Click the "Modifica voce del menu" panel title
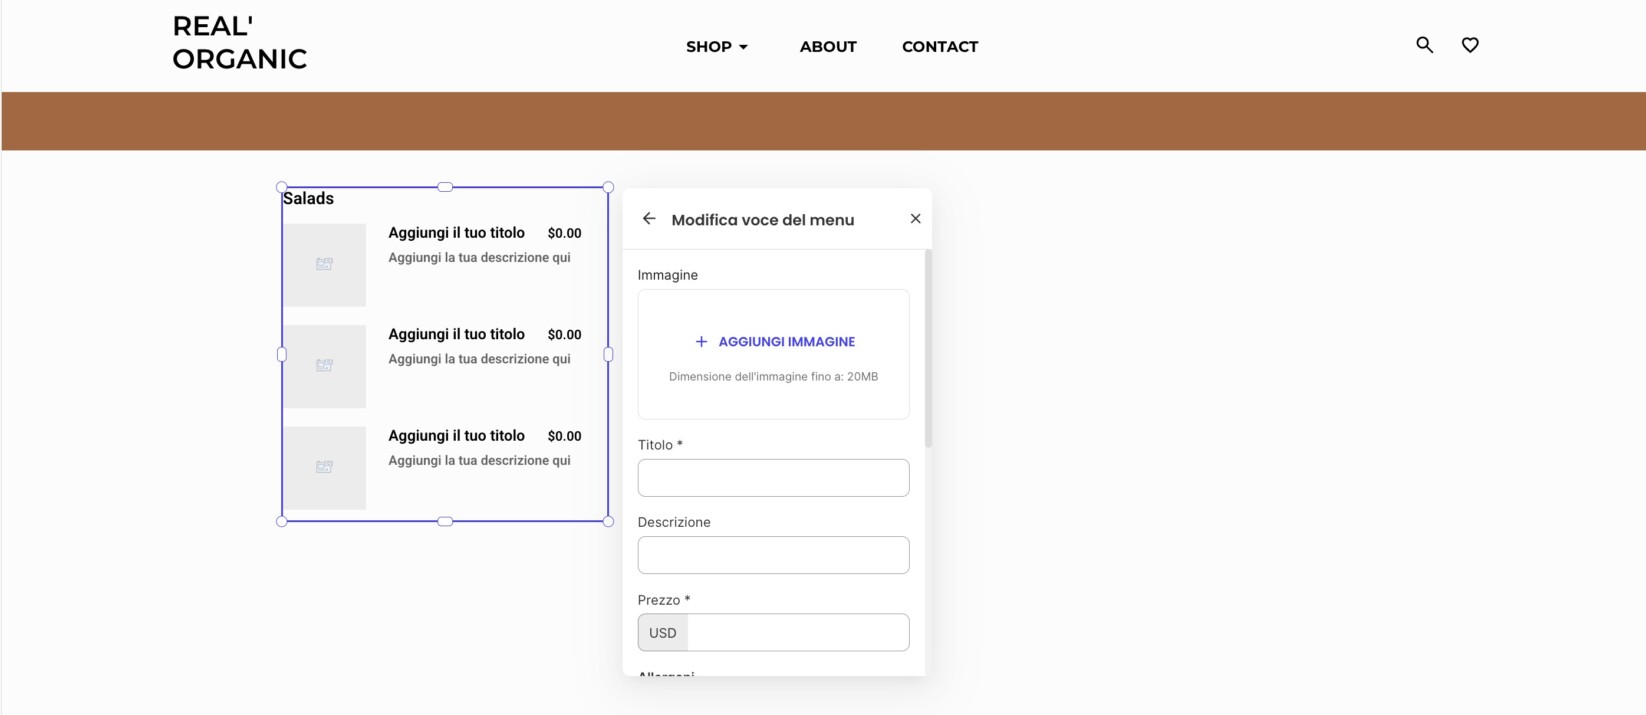The height and width of the screenshot is (715, 1646). pyautogui.click(x=763, y=220)
